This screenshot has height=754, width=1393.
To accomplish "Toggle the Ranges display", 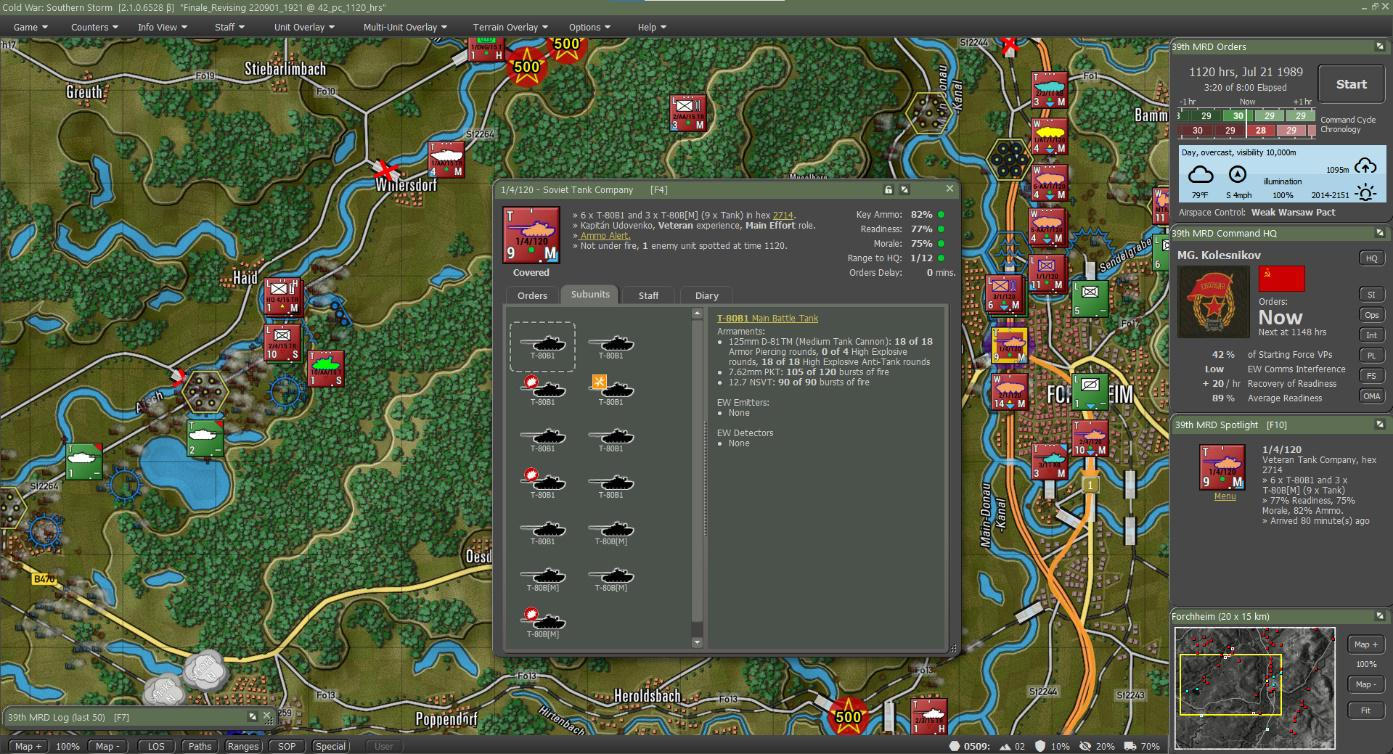I will 243,746.
